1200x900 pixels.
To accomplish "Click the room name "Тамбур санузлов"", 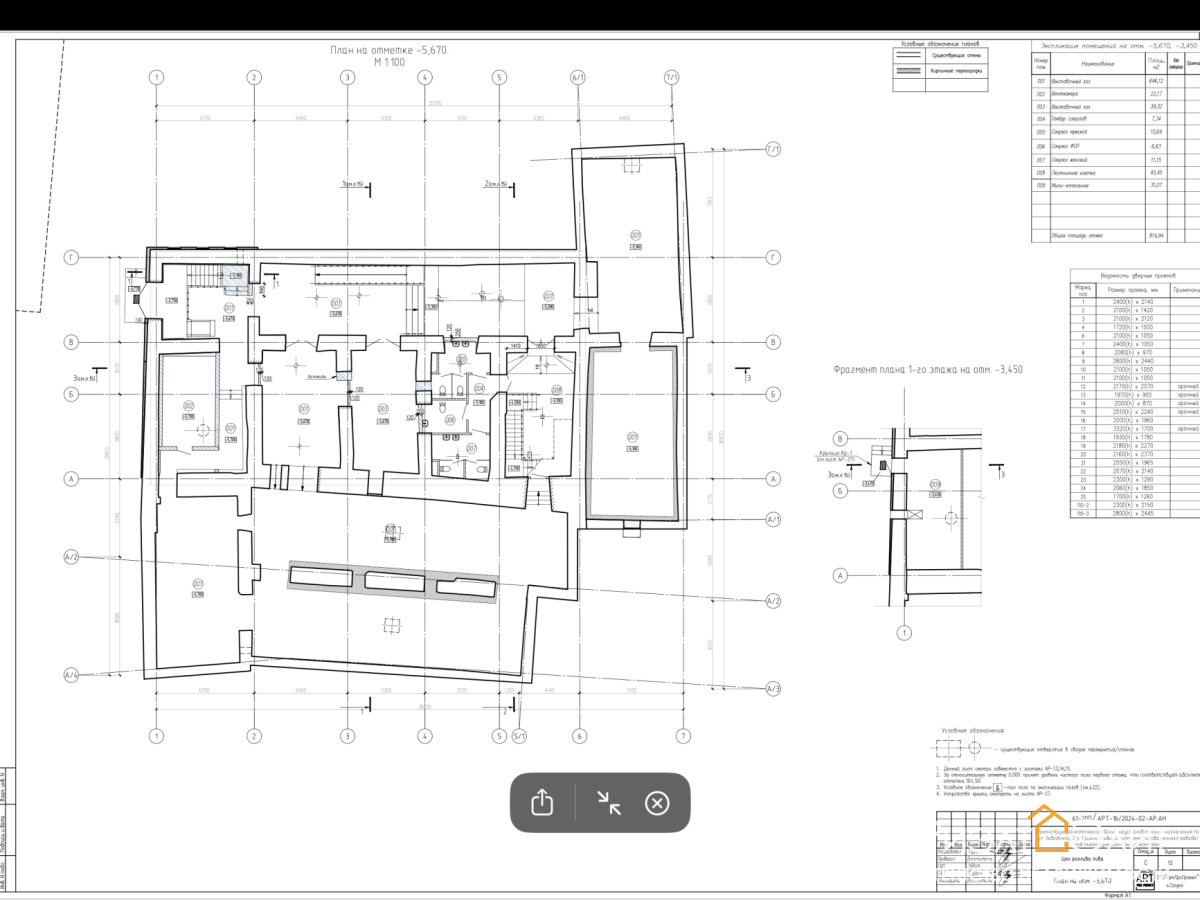I will coord(1069,119).
